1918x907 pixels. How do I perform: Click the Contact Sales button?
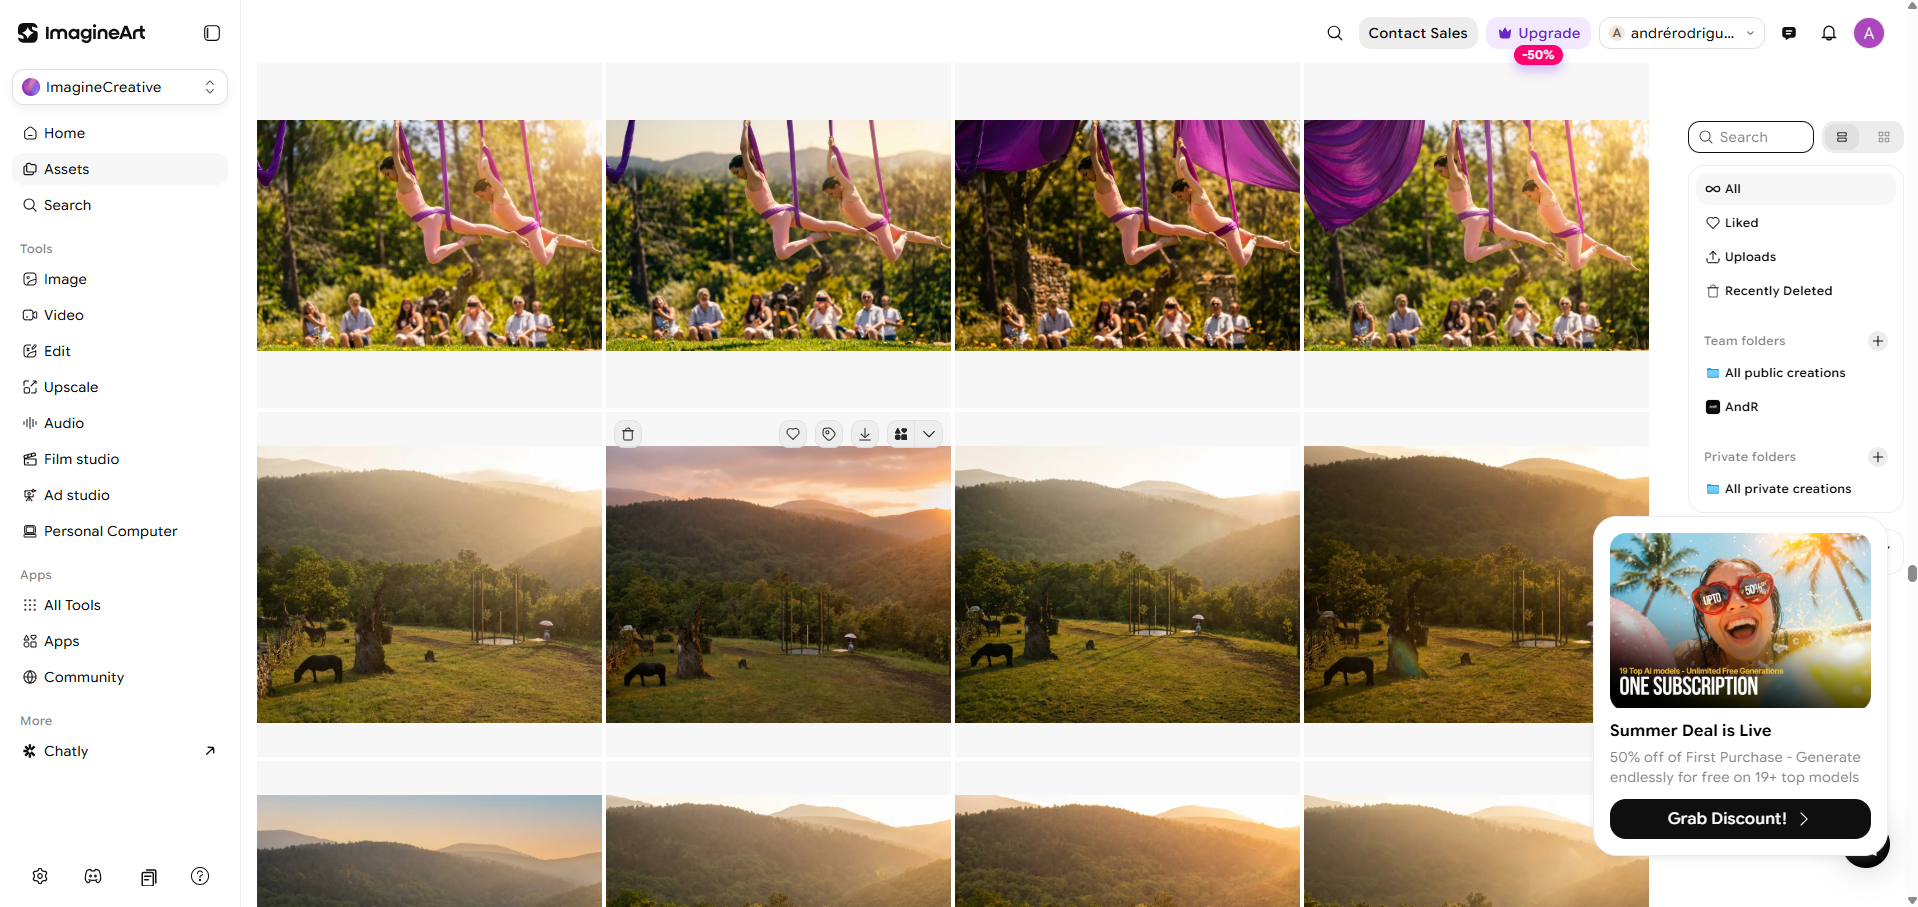1418,33
